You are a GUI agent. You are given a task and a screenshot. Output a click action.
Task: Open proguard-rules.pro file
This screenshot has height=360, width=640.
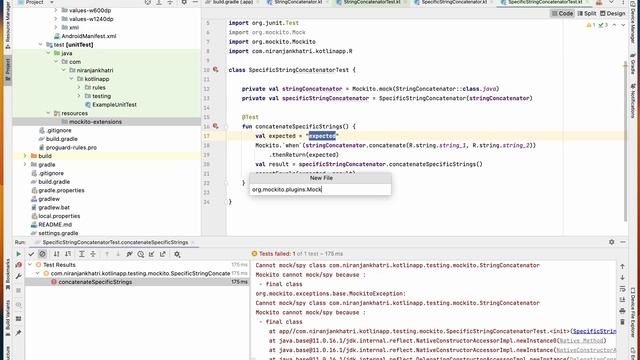click(x=71, y=147)
